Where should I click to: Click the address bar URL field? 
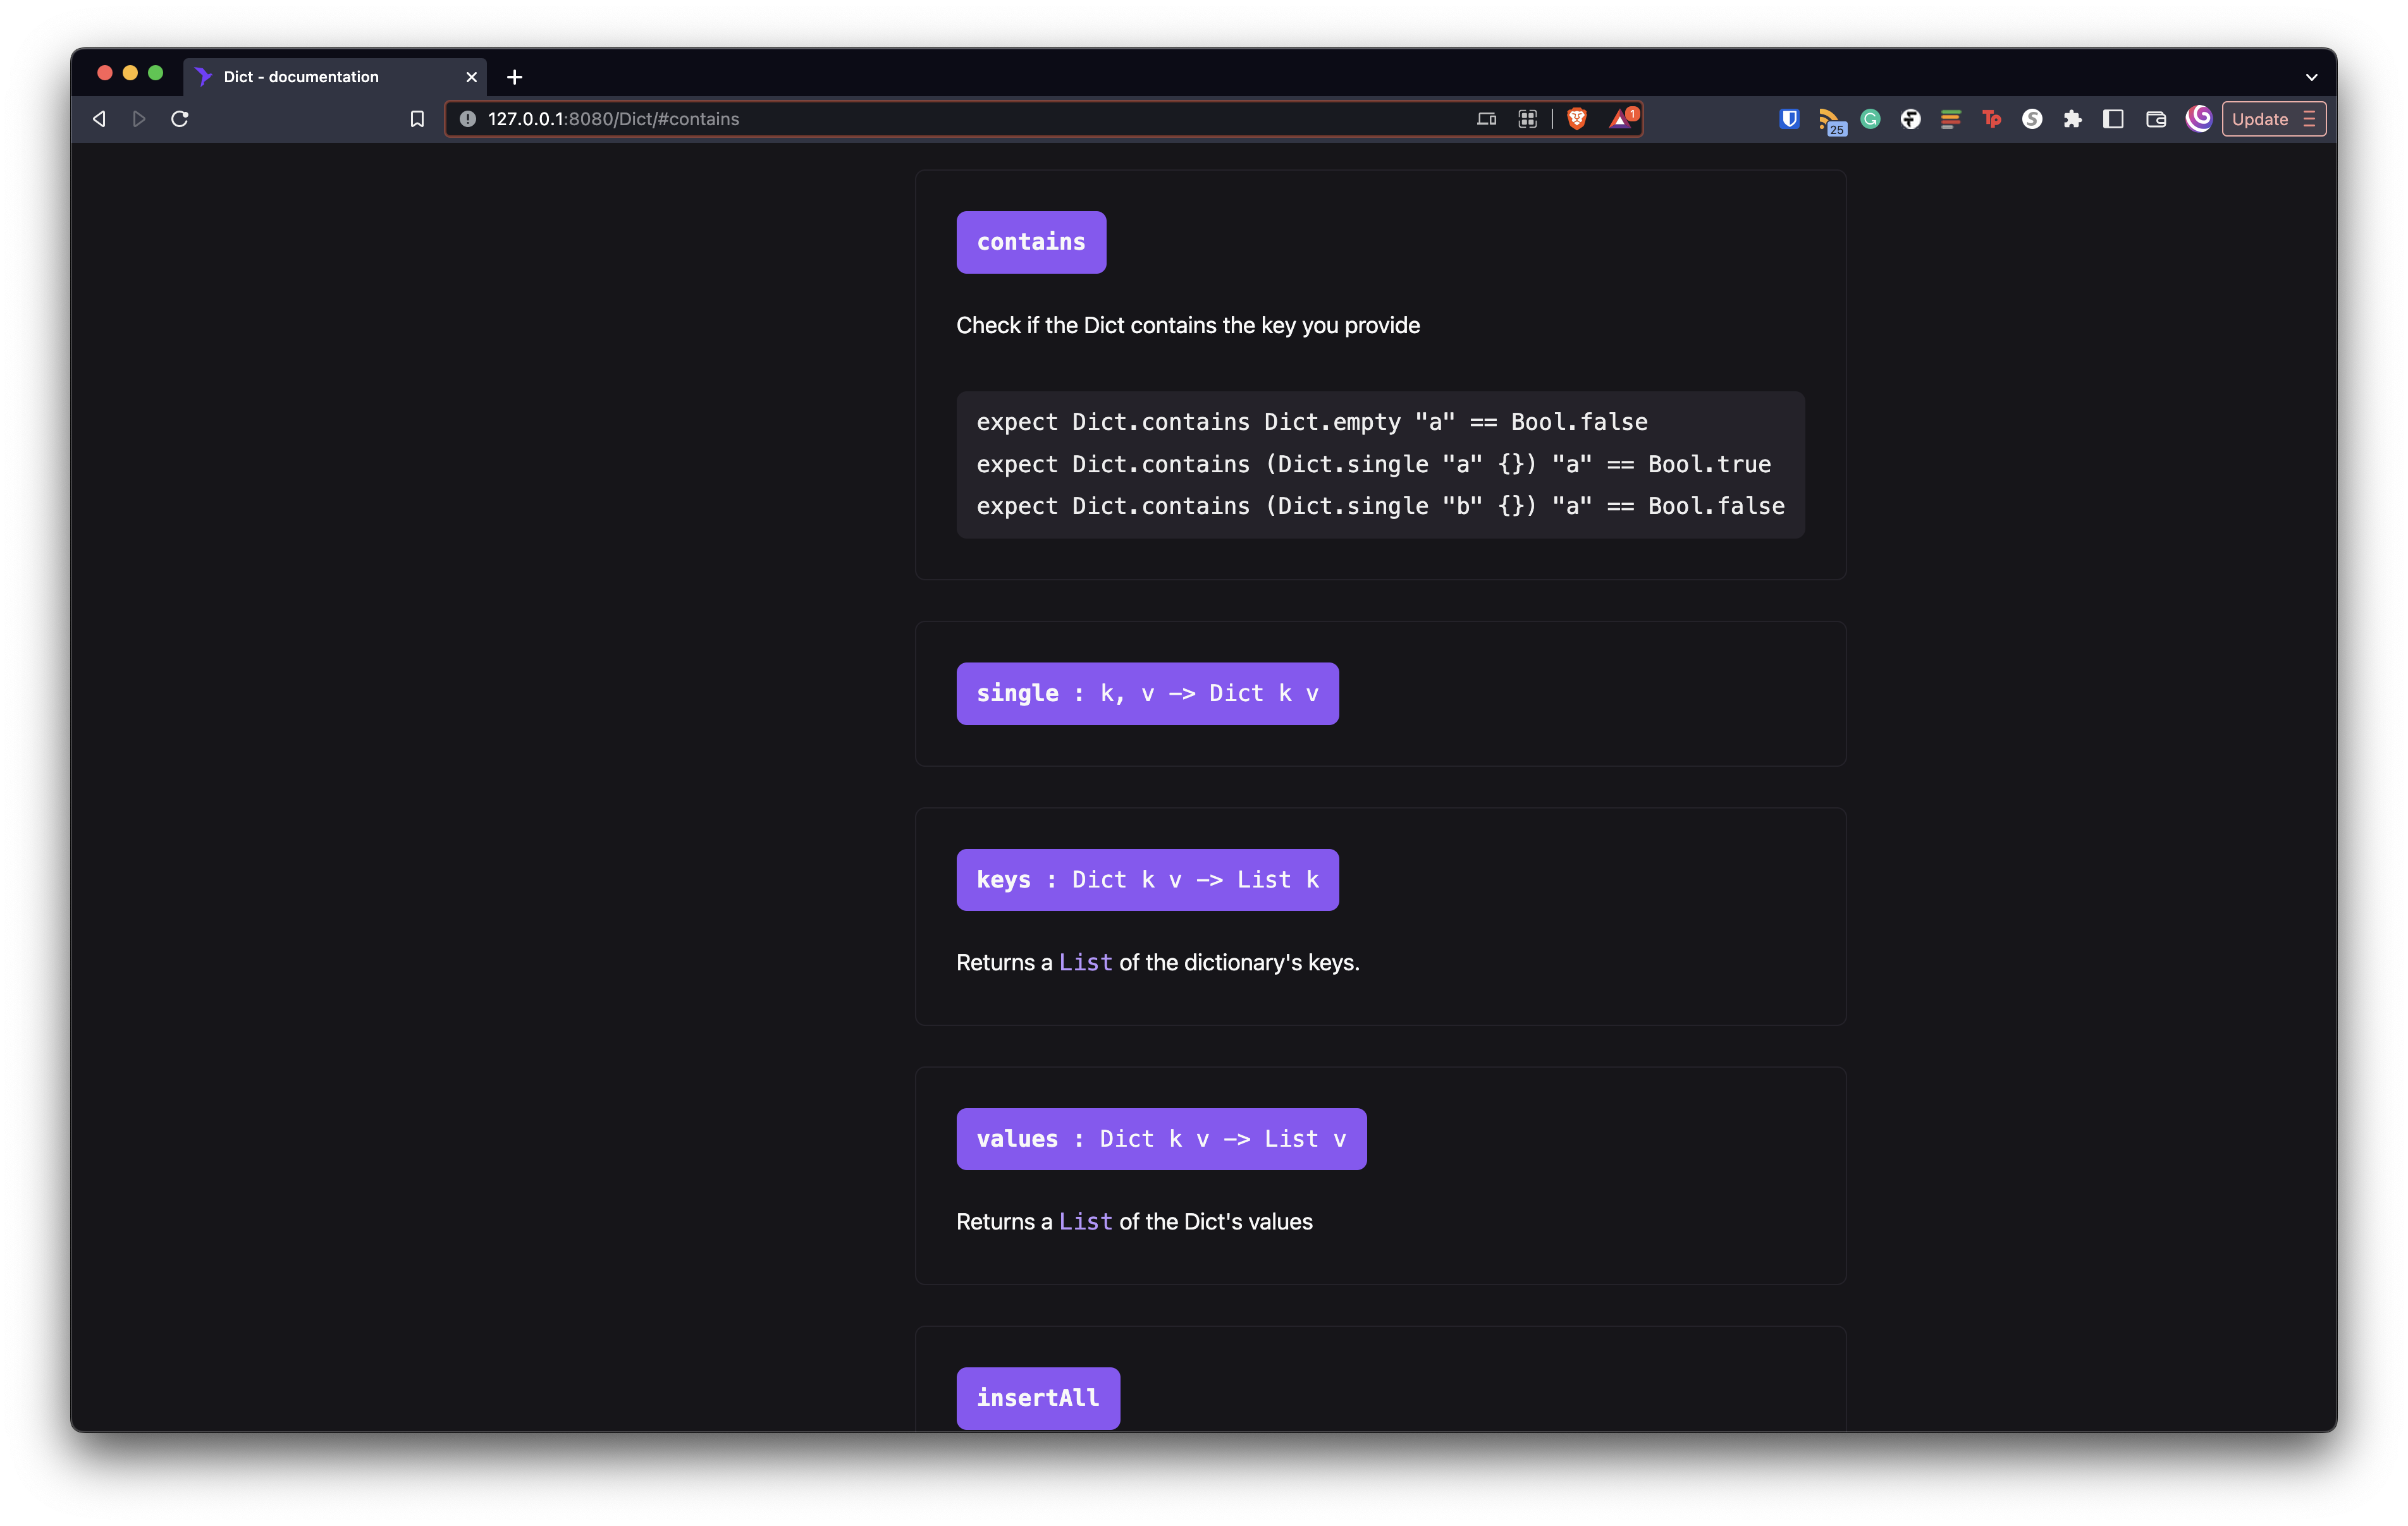pyautogui.click(x=900, y=119)
